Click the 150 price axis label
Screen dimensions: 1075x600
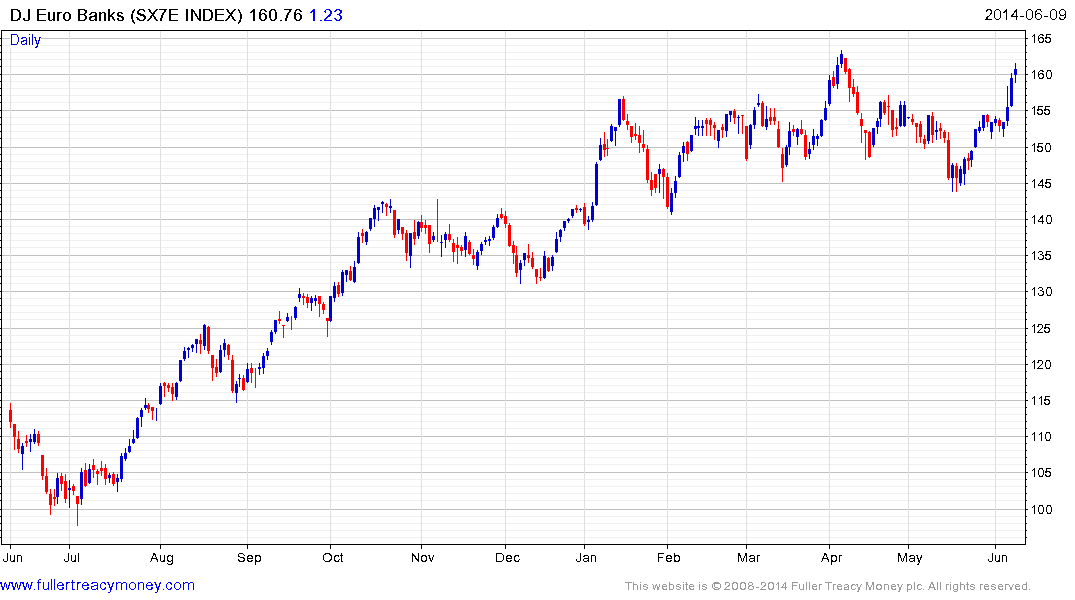pyautogui.click(x=1041, y=147)
